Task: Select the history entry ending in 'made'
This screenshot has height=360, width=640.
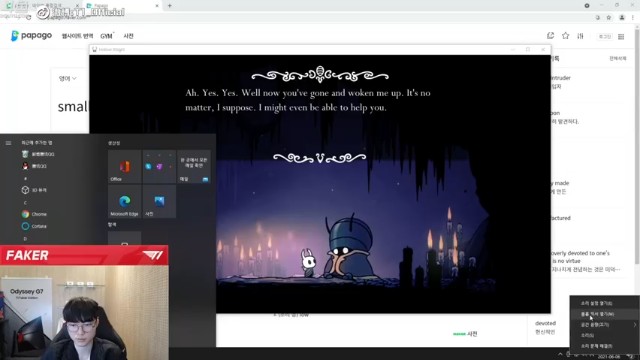Action: click(560, 183)
